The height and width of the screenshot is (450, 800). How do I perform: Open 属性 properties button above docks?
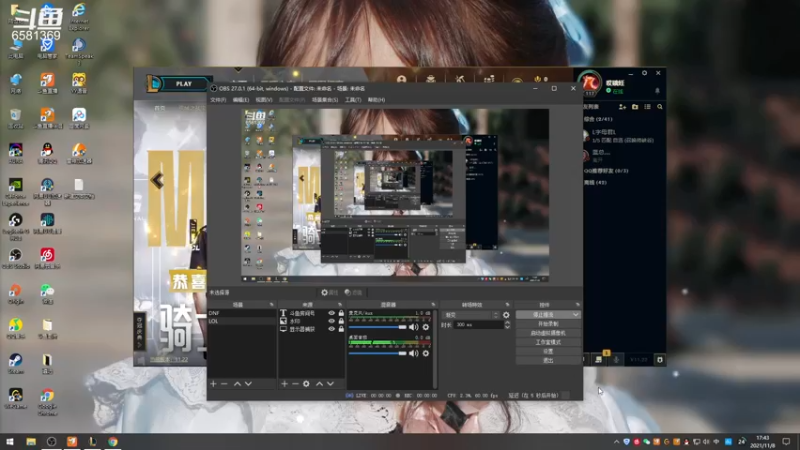pos(330,292)
